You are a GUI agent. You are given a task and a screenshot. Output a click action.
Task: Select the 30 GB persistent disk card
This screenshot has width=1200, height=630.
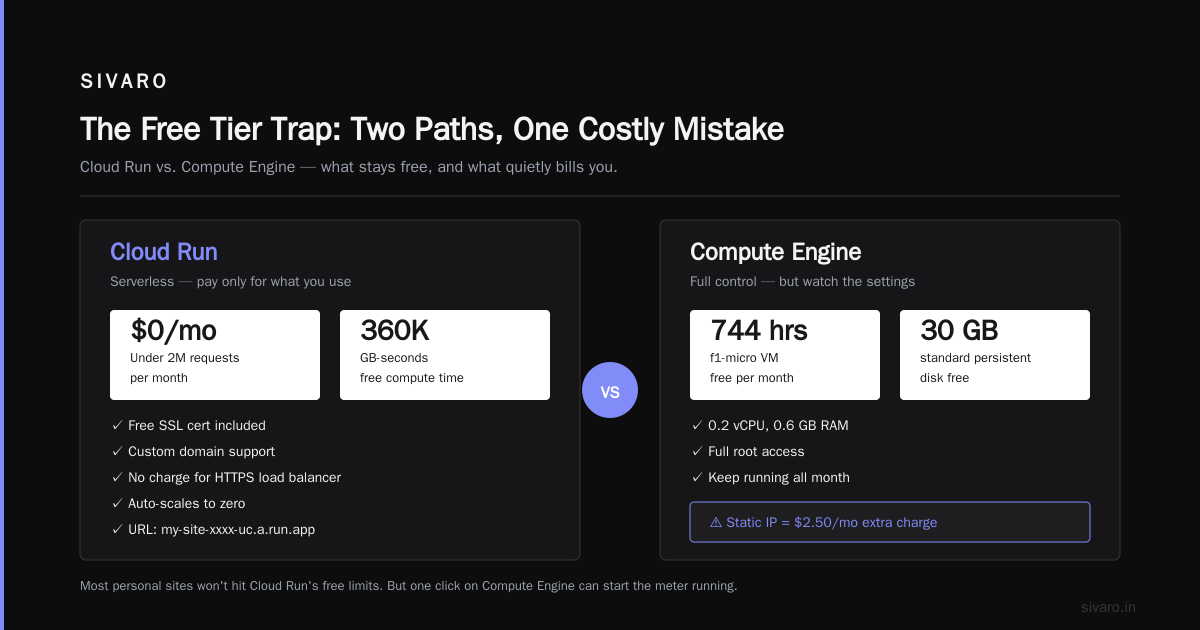coord(995,355)
